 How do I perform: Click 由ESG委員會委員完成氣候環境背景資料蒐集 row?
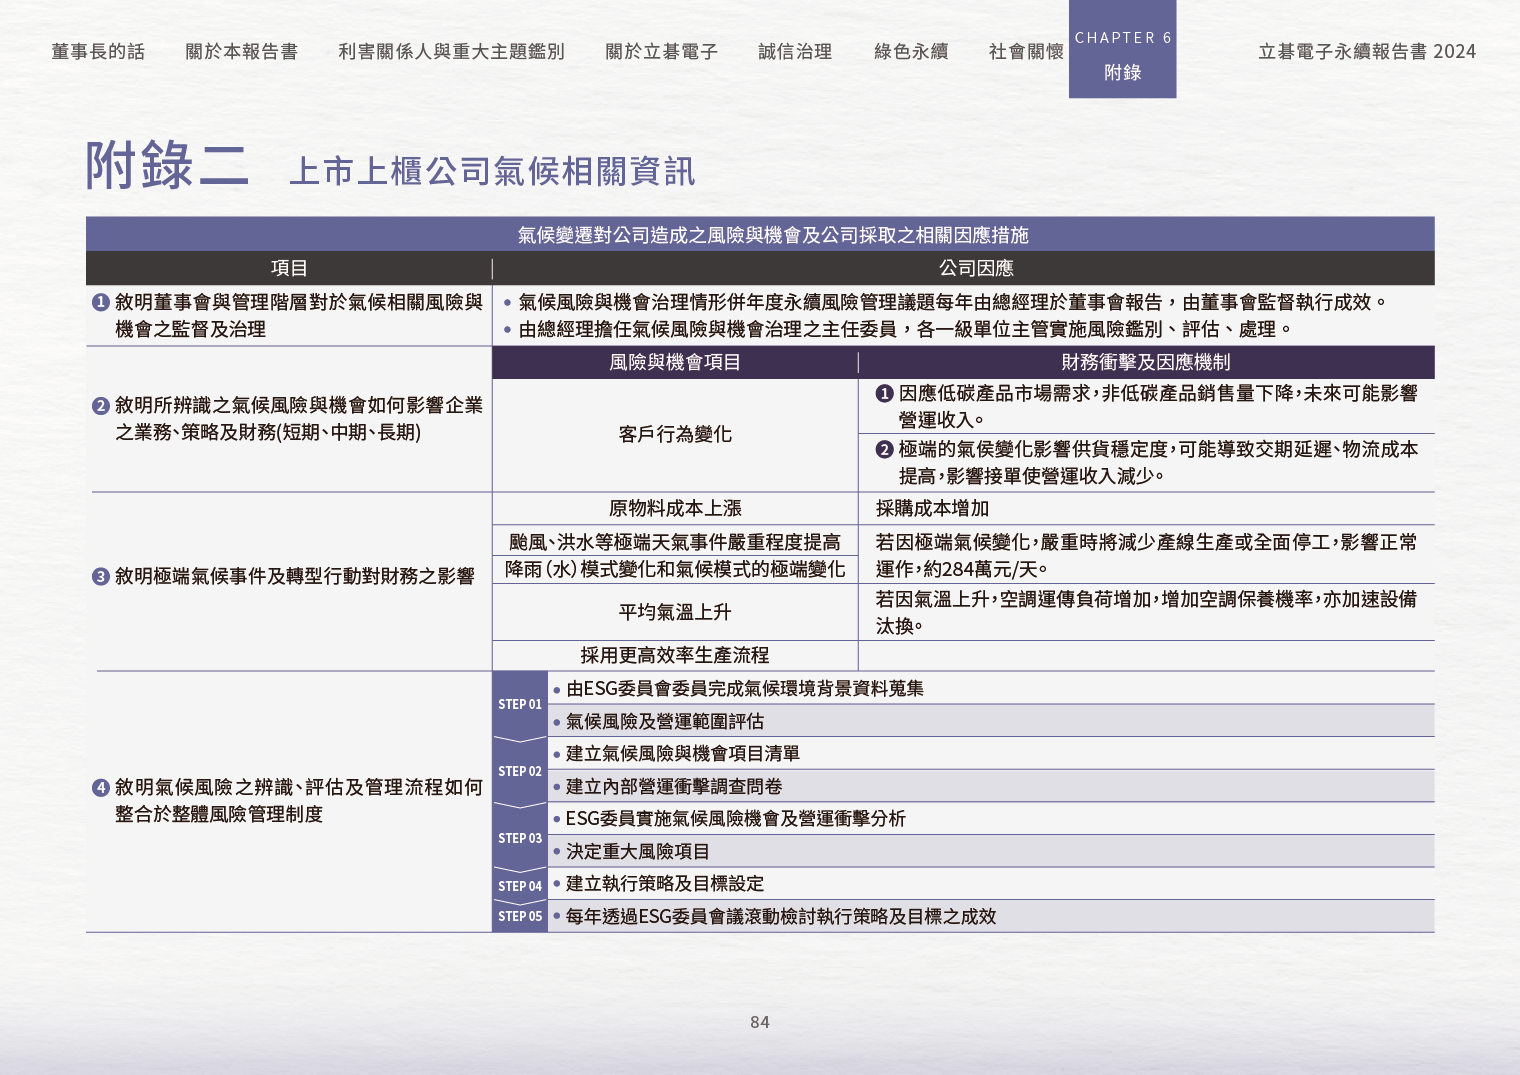[x=991, y=688]
